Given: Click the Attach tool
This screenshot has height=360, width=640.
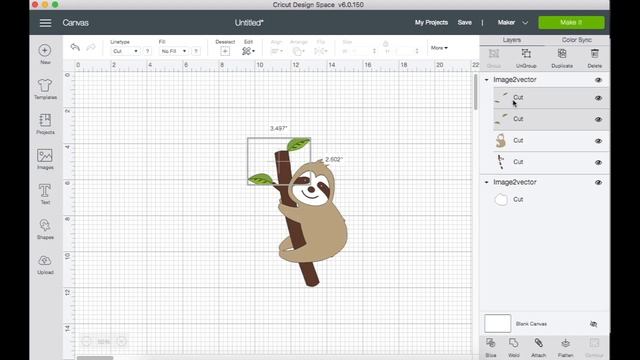Looking at the screenshot, I should click(538, 348).
